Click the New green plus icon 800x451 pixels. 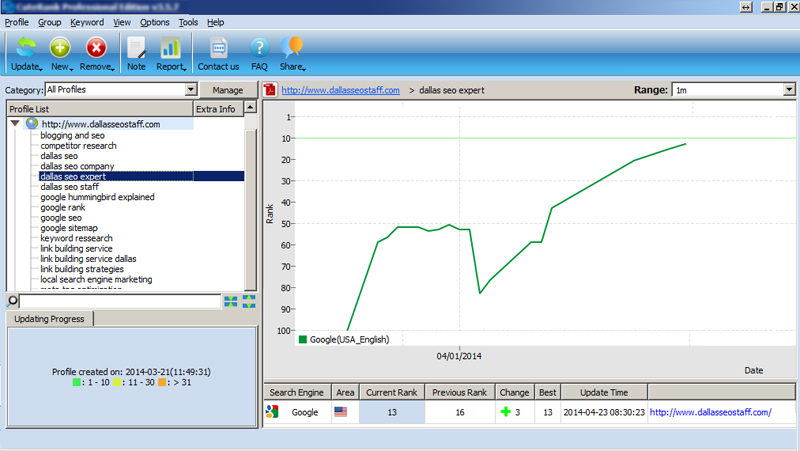[x=60, y=48]
